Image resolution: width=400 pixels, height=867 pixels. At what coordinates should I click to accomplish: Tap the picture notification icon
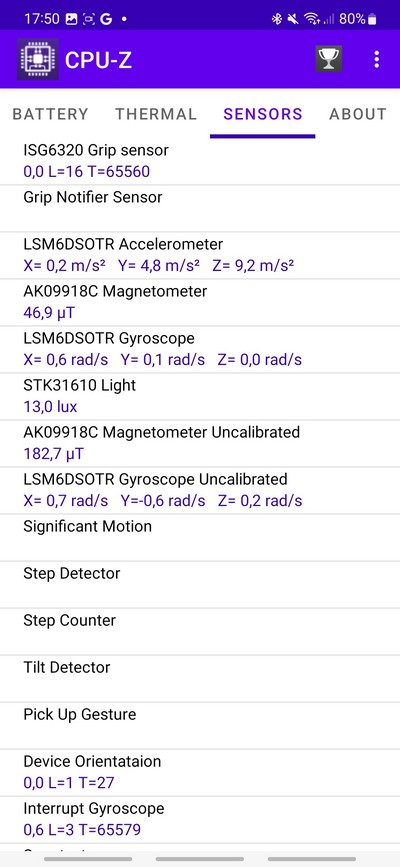(x=71, y=19)
